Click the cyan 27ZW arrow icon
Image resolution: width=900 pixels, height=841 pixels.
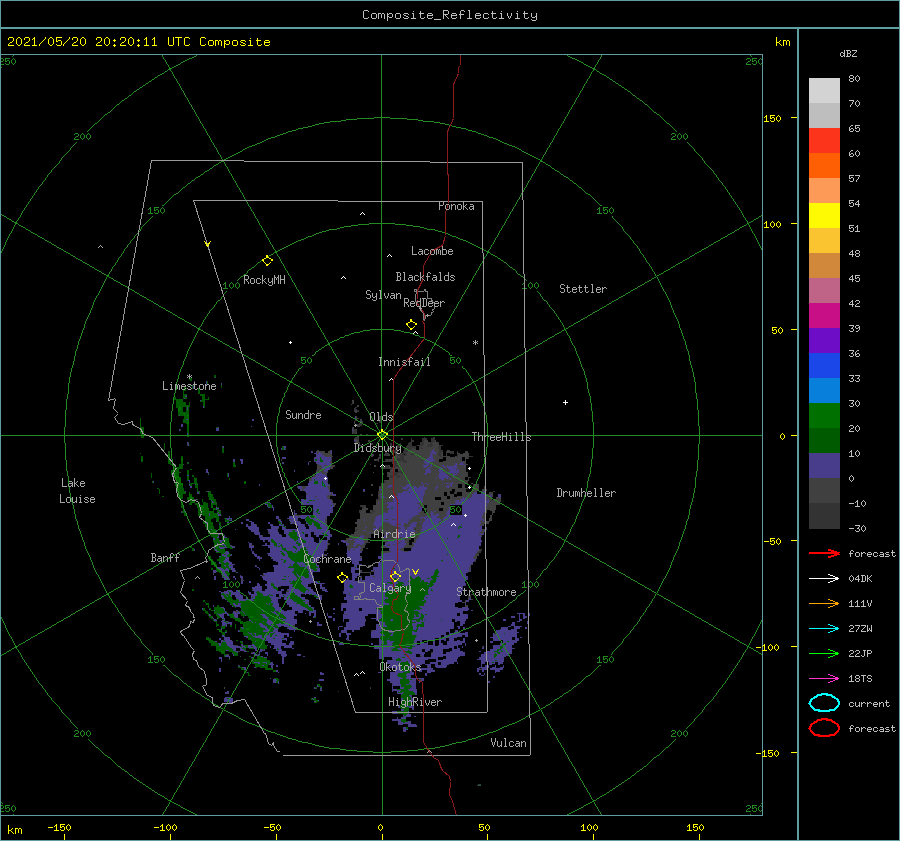824,629
